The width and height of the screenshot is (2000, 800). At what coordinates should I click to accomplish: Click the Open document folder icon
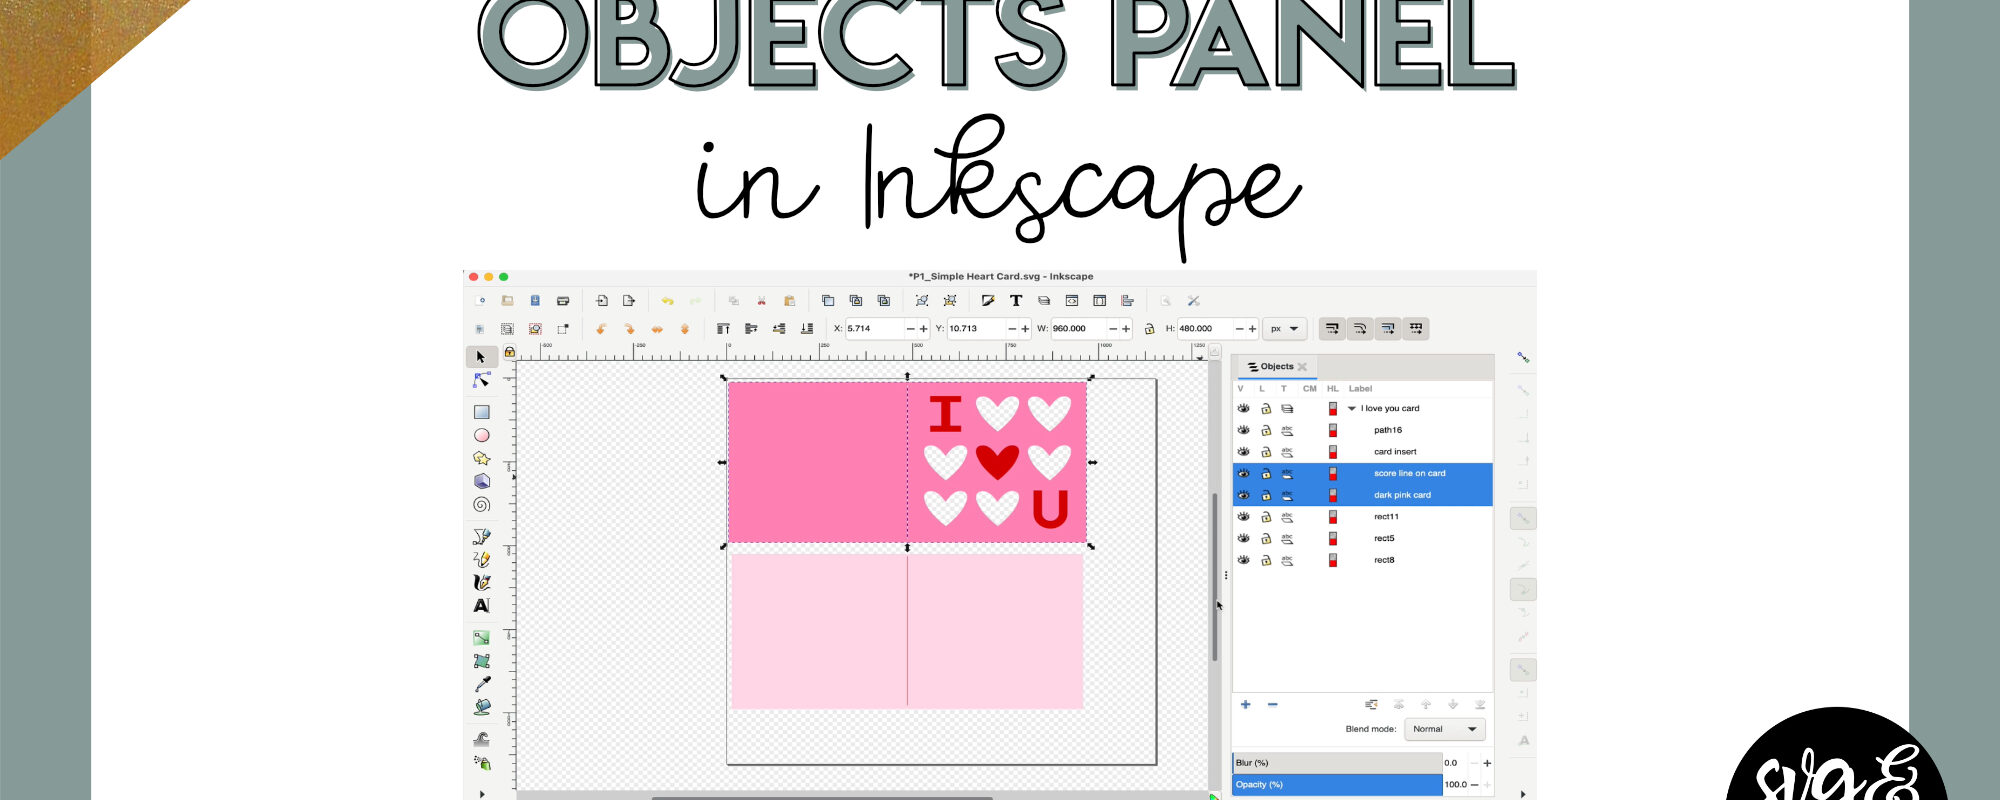(x=507, y=301)
